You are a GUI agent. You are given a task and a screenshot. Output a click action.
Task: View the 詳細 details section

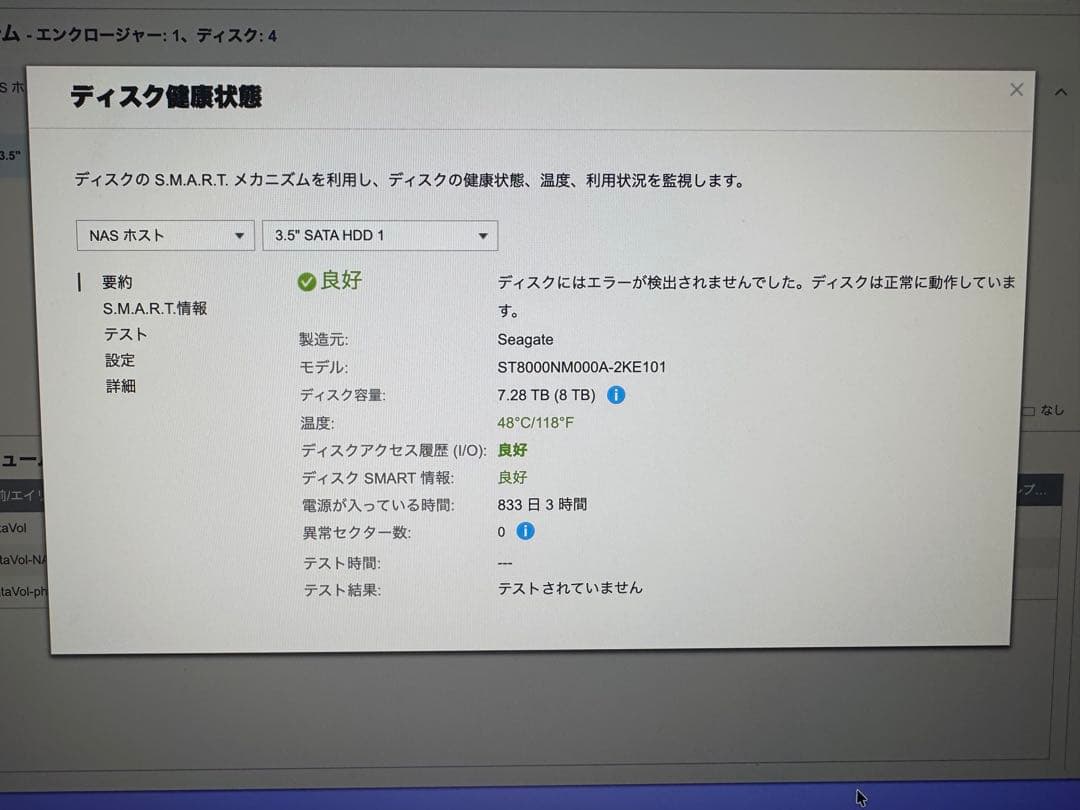tap(121, 386)
